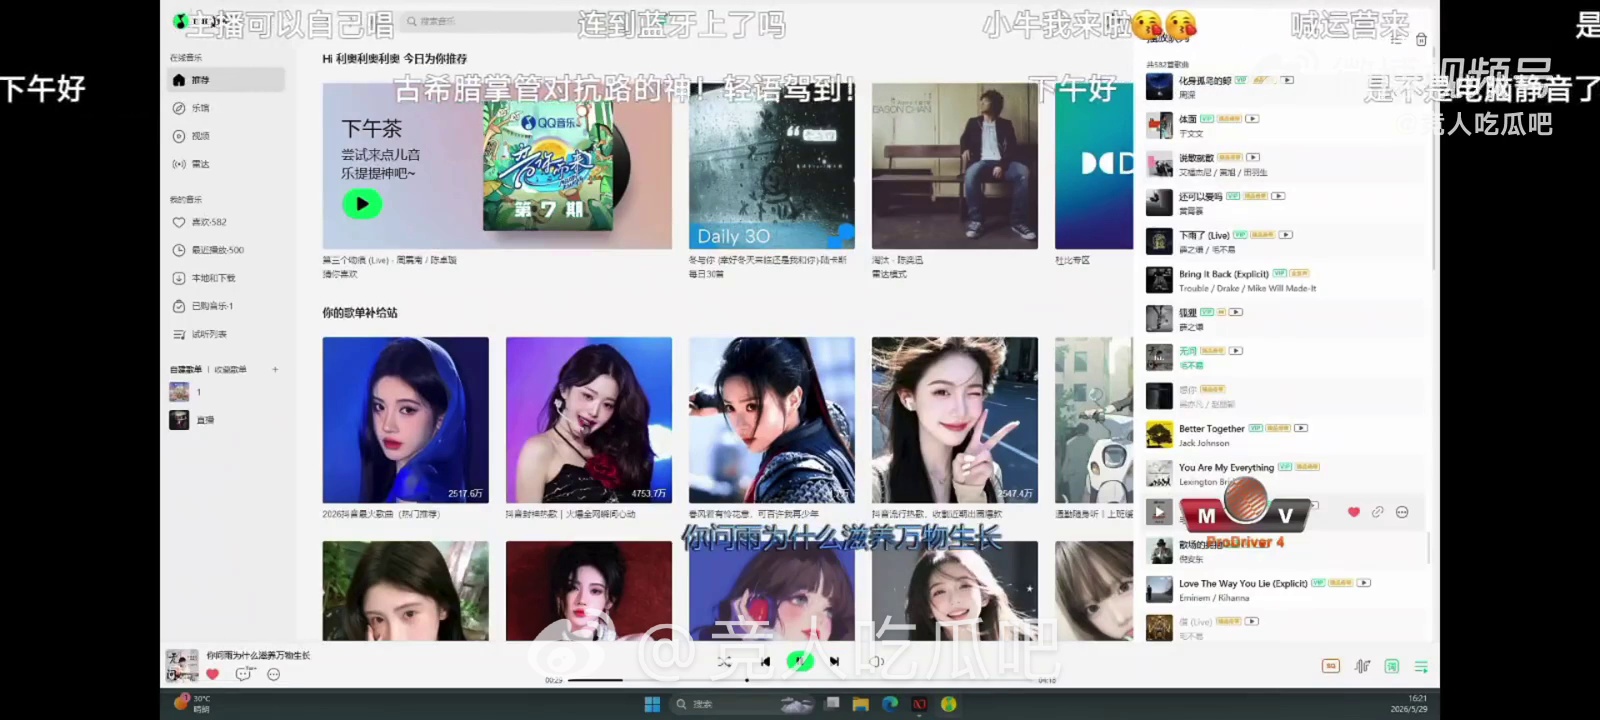Open the volume control
The height and width of the screenshot is (720, 1600).
pyautogui.click(x=877, y=661)
